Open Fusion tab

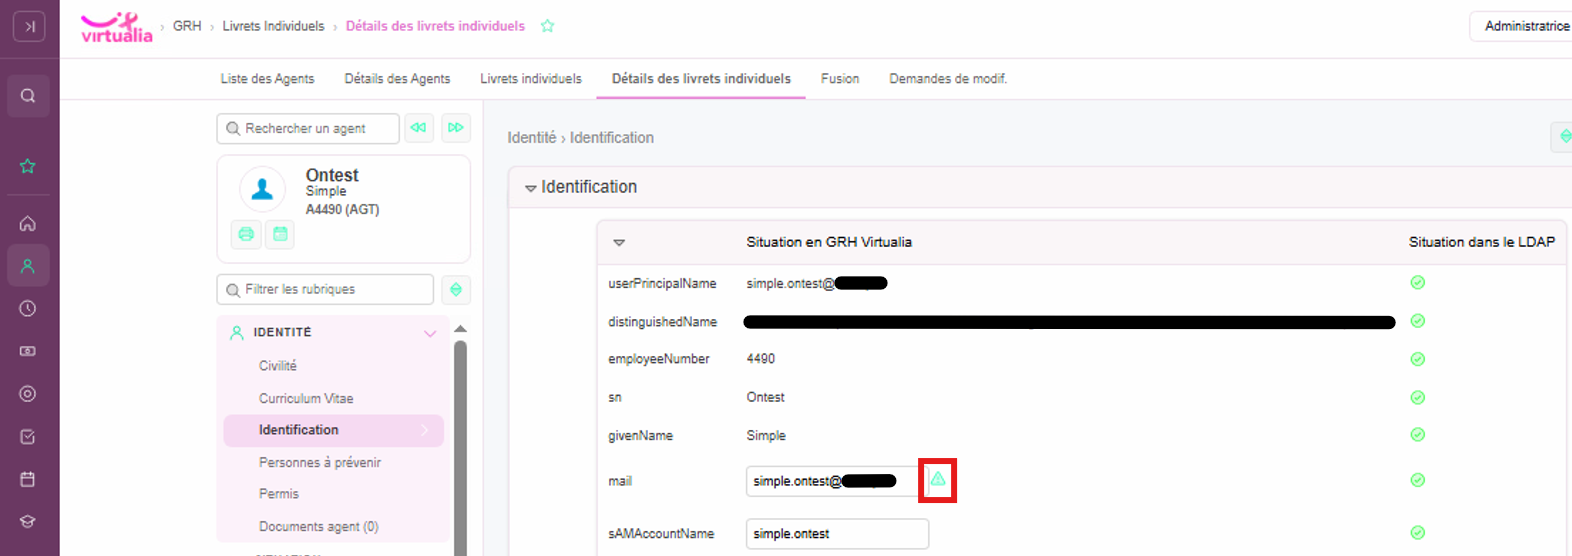[x=840, y=79]
